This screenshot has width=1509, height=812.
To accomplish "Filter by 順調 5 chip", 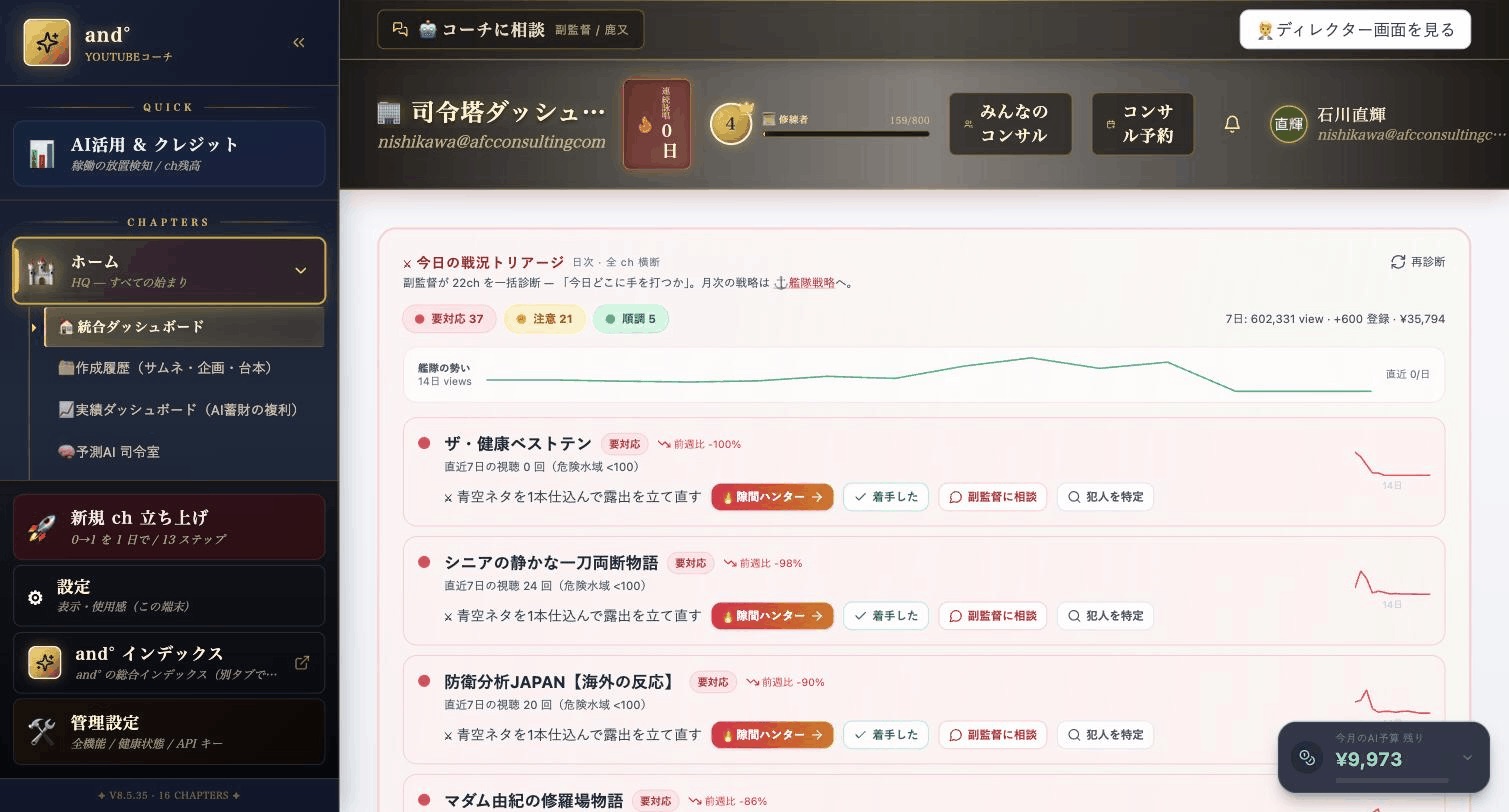I will 631,319.
